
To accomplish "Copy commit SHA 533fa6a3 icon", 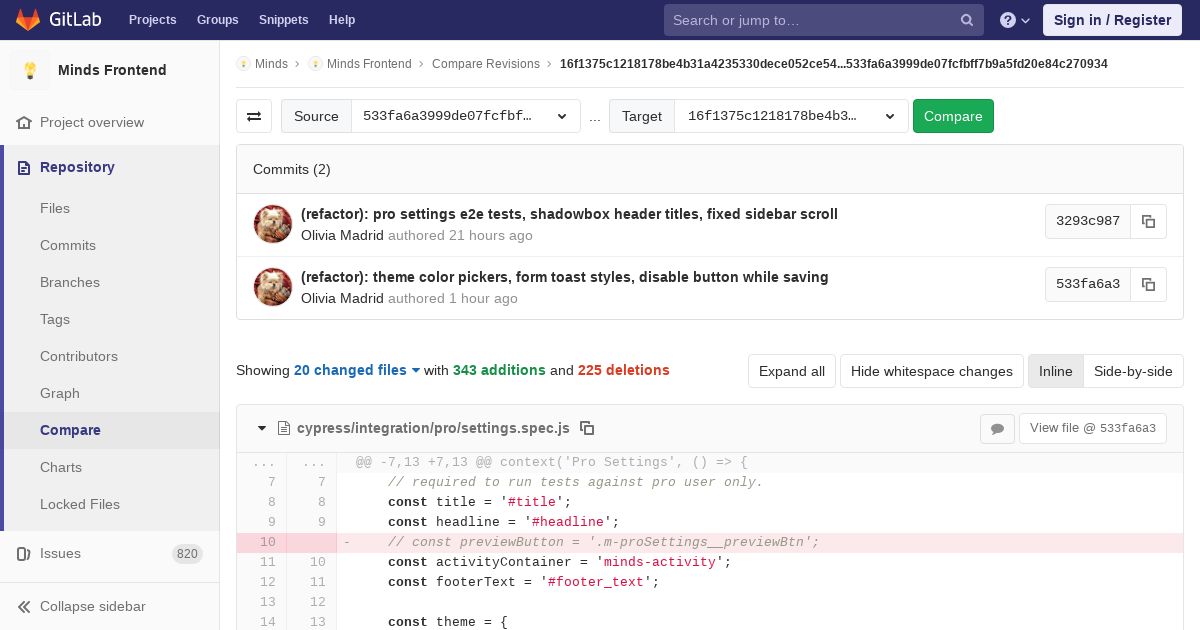I will pyautogui.click(x=1148, y=284).
